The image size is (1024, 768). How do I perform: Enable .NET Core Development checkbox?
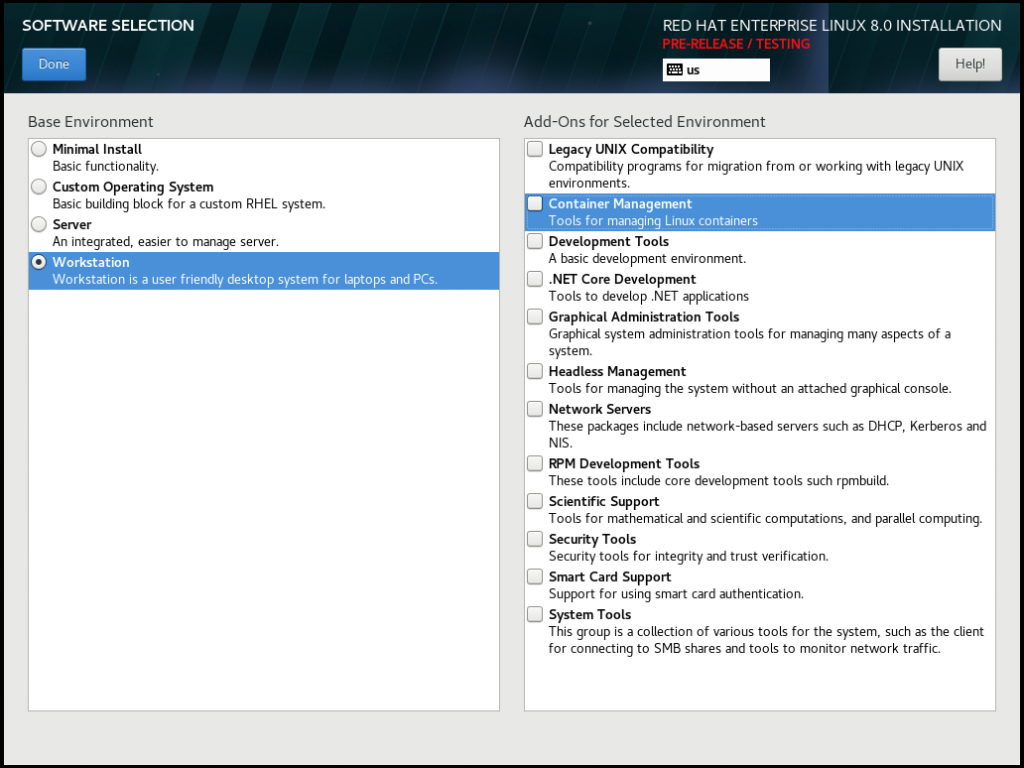(x=535, y=279)
